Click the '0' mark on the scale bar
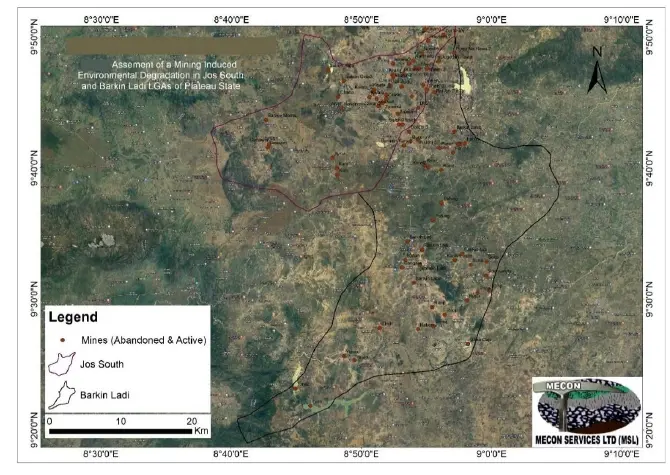This screenshot has height=475, width=670. click(x=50, y=421)
